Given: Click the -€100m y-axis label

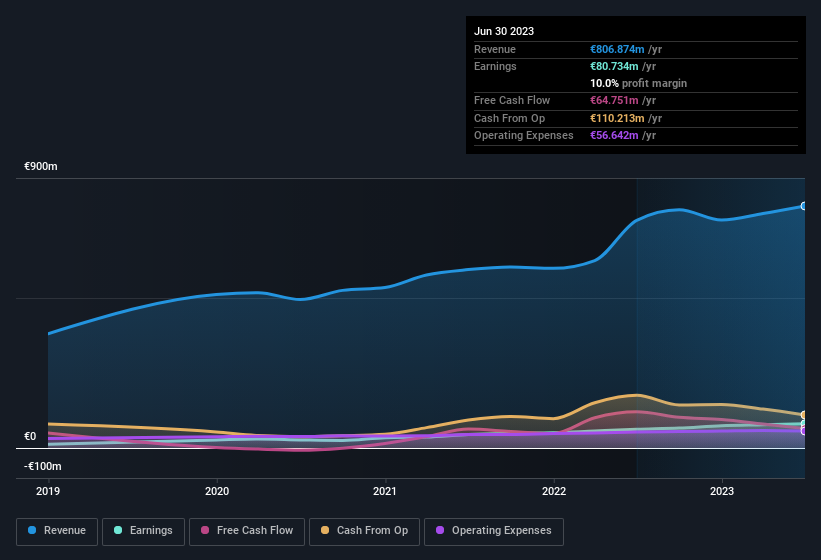Looking at the screenshot, I should click(43, 466).
